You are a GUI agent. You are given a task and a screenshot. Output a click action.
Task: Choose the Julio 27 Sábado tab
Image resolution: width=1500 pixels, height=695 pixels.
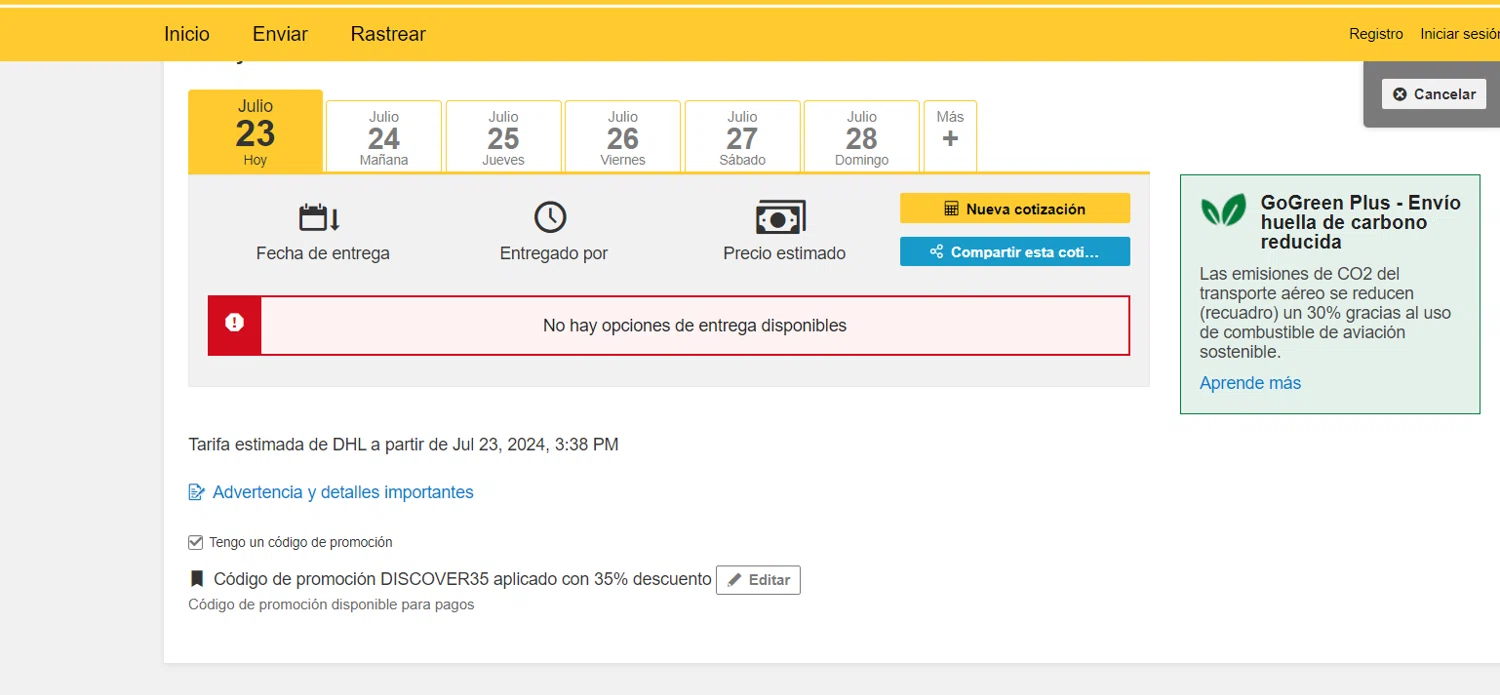(x=742, y=136)
